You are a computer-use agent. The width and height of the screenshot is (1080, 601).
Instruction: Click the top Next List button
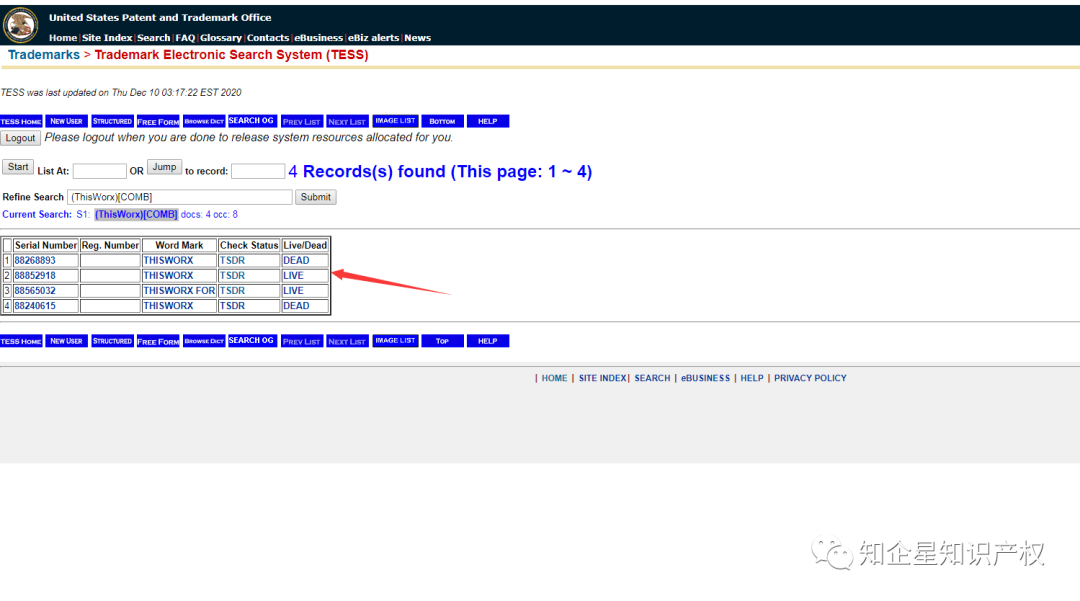click(x=347, y=121)
